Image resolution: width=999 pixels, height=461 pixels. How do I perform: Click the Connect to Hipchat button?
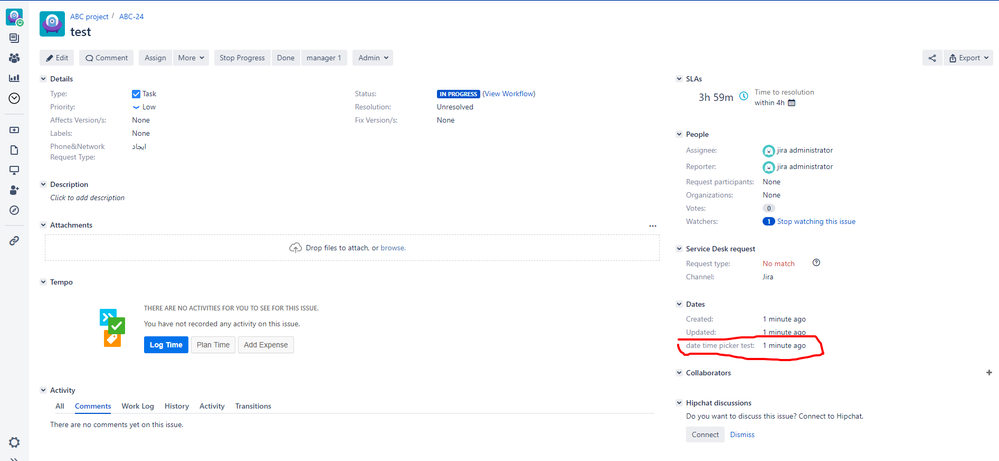coord(705,435)
